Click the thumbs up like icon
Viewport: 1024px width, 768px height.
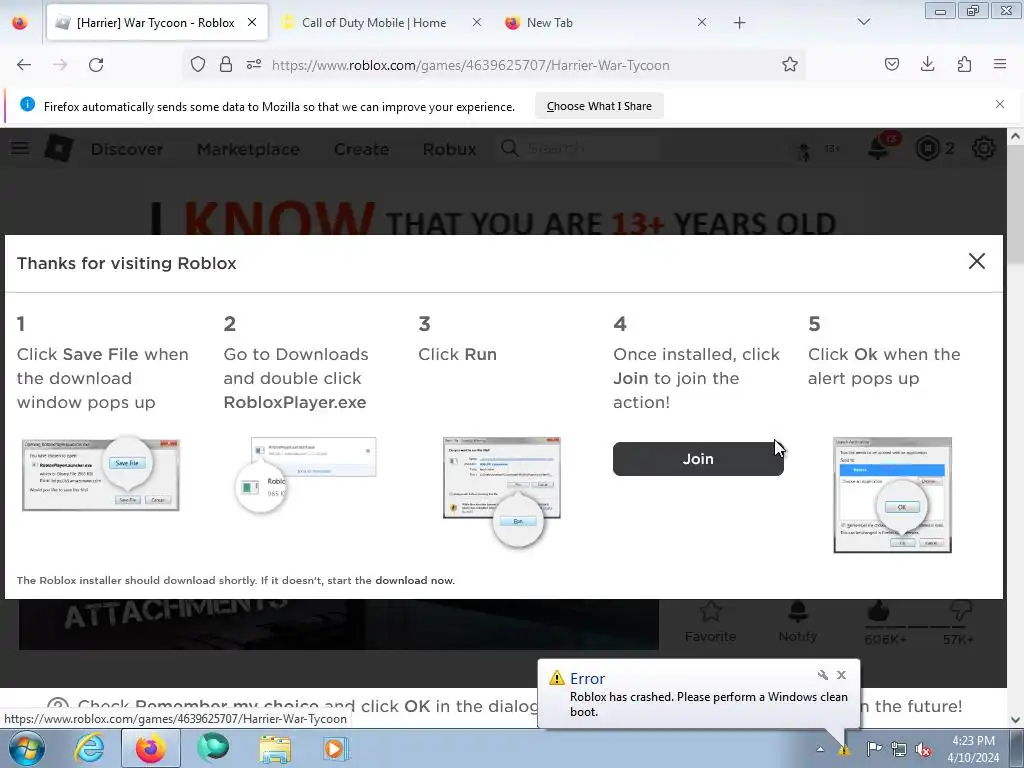pos(878,613)
